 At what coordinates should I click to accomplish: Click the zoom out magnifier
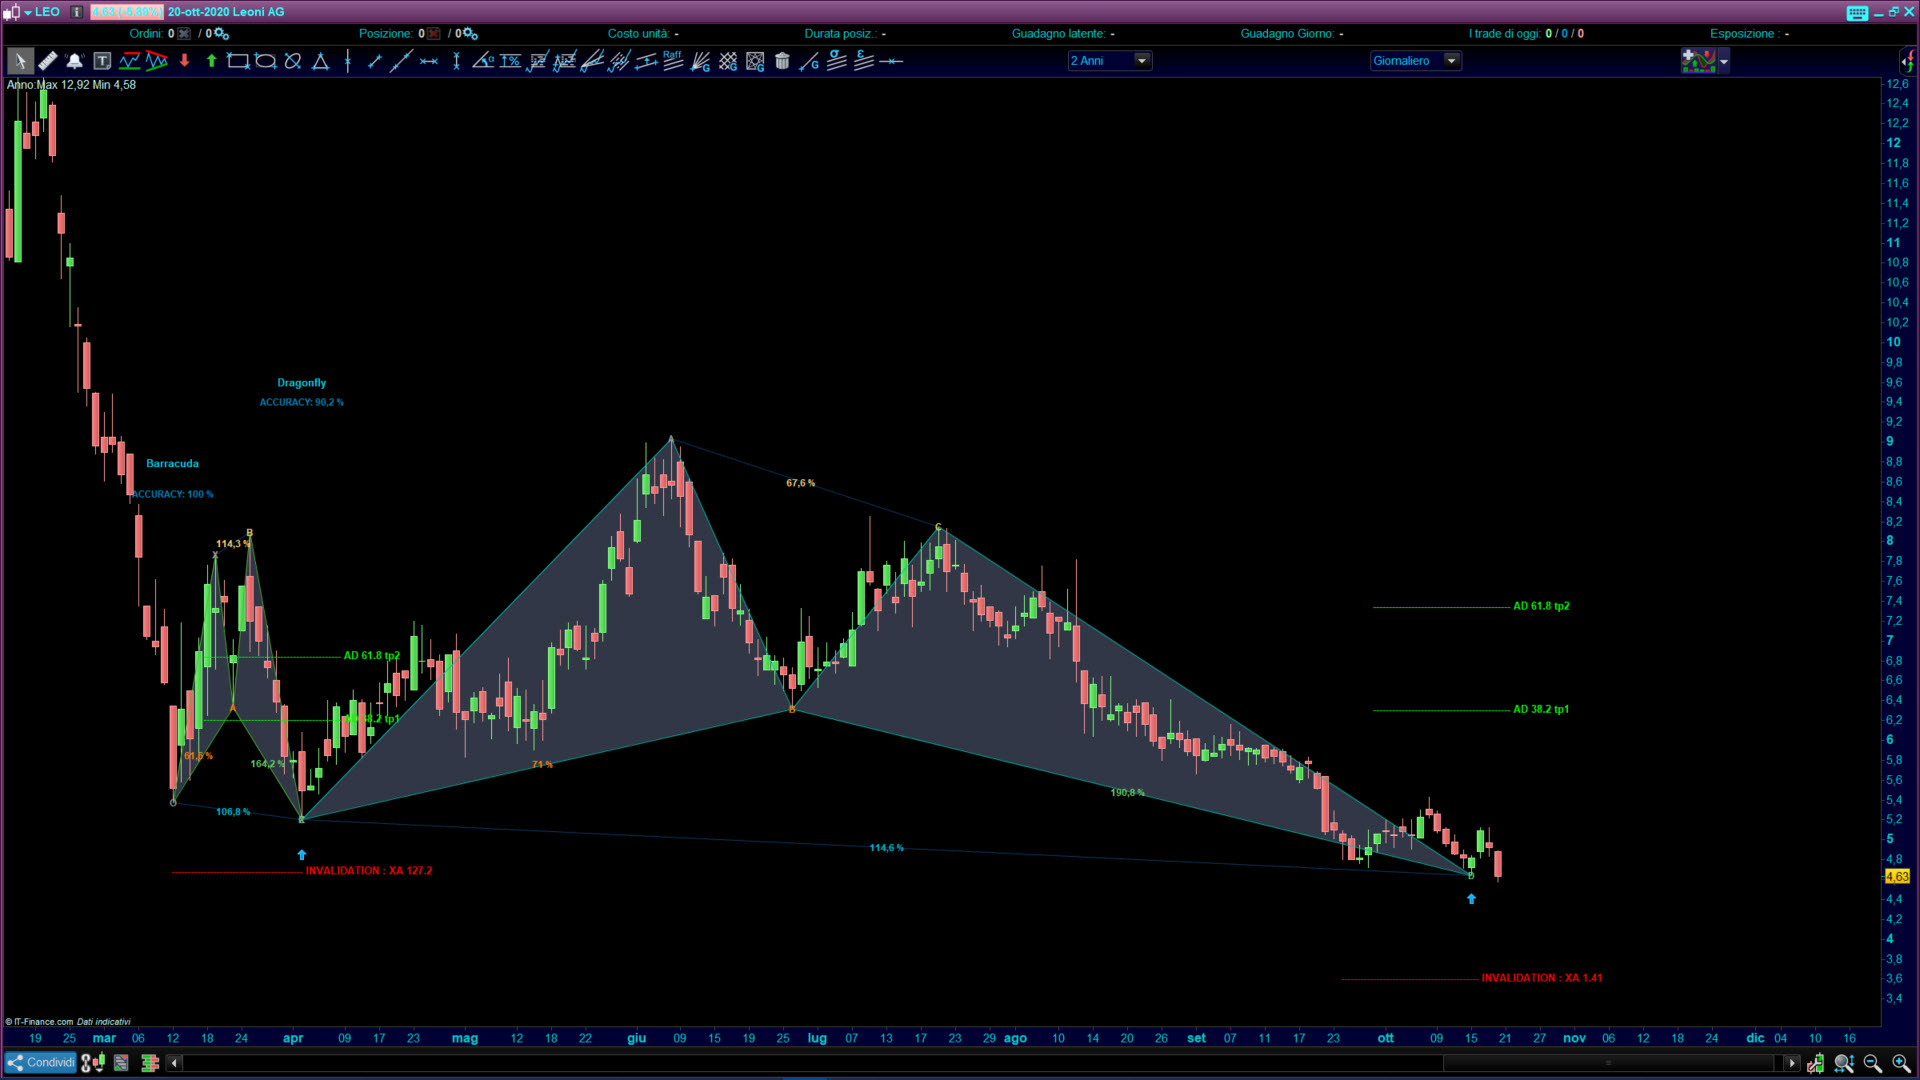click(x=1872, y=1063)
